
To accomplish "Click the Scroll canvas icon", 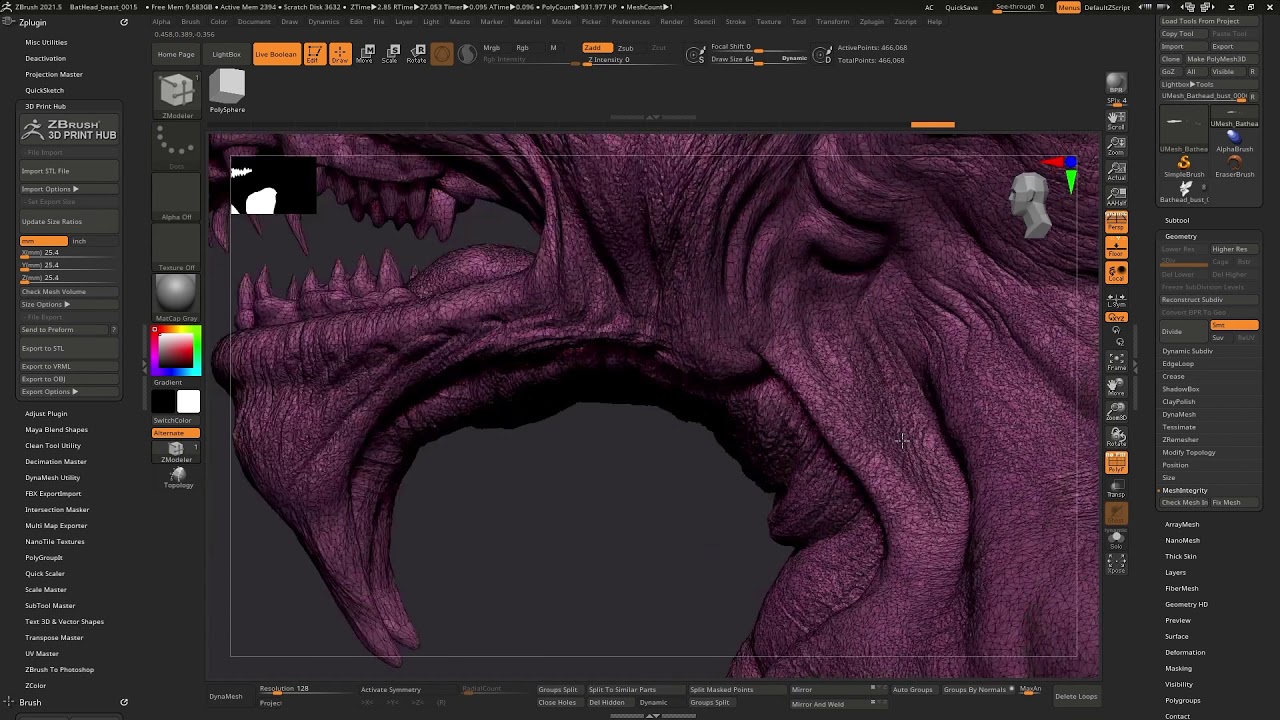I will 1116,120.
